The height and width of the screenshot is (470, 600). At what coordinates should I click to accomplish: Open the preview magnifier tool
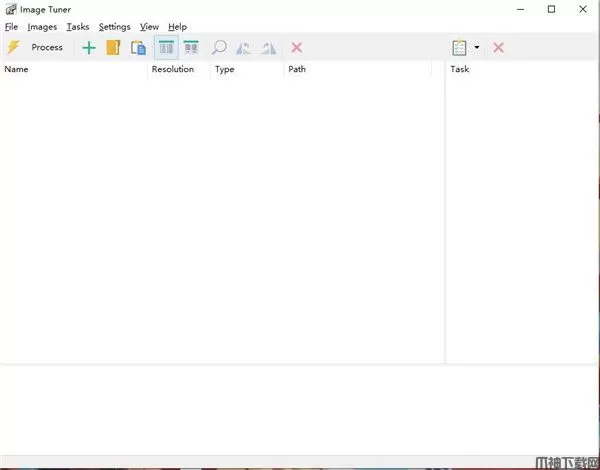[x=219, y=48]
